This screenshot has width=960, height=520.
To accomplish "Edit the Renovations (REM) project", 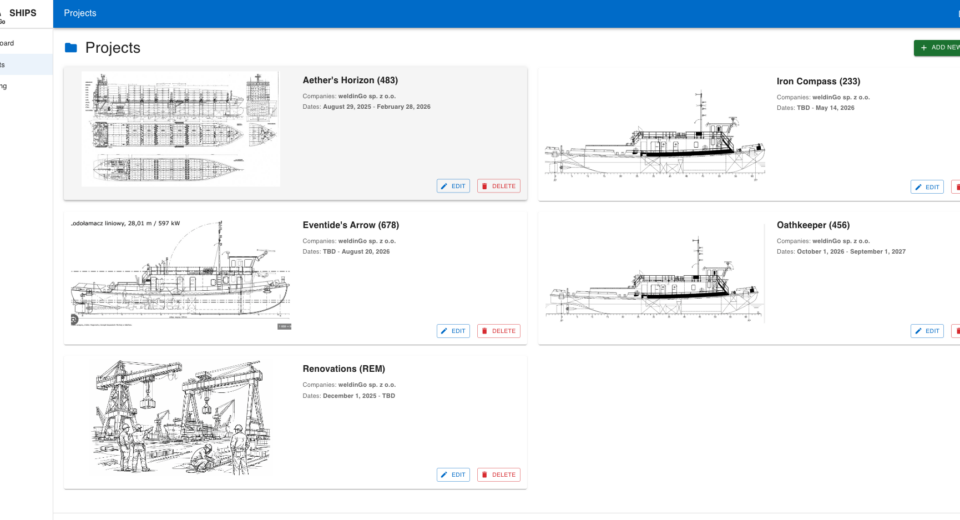I will (x=453, y=475).
